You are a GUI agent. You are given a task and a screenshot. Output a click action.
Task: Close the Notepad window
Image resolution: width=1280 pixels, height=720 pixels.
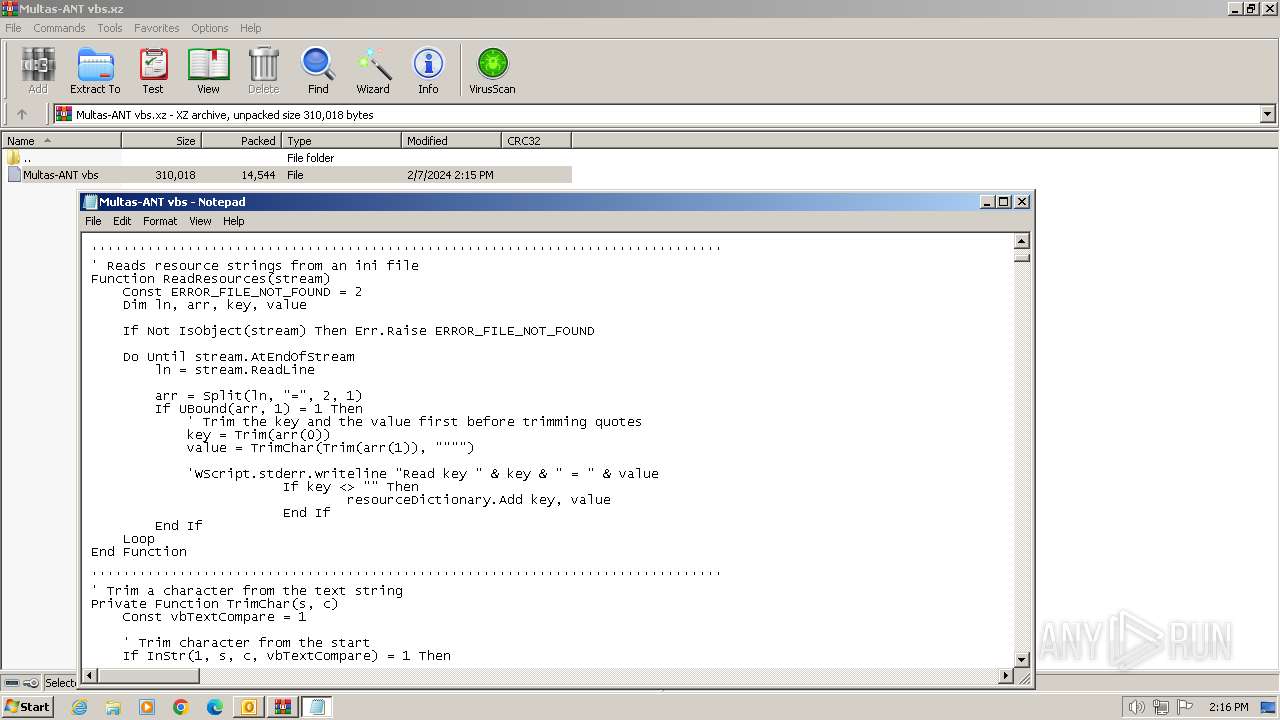click(1022, 202)
